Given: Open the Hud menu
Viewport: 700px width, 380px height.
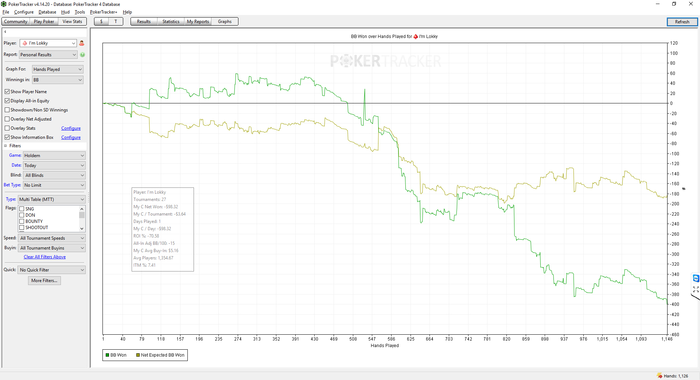Looking at the screenshot, I should point(65,12).
